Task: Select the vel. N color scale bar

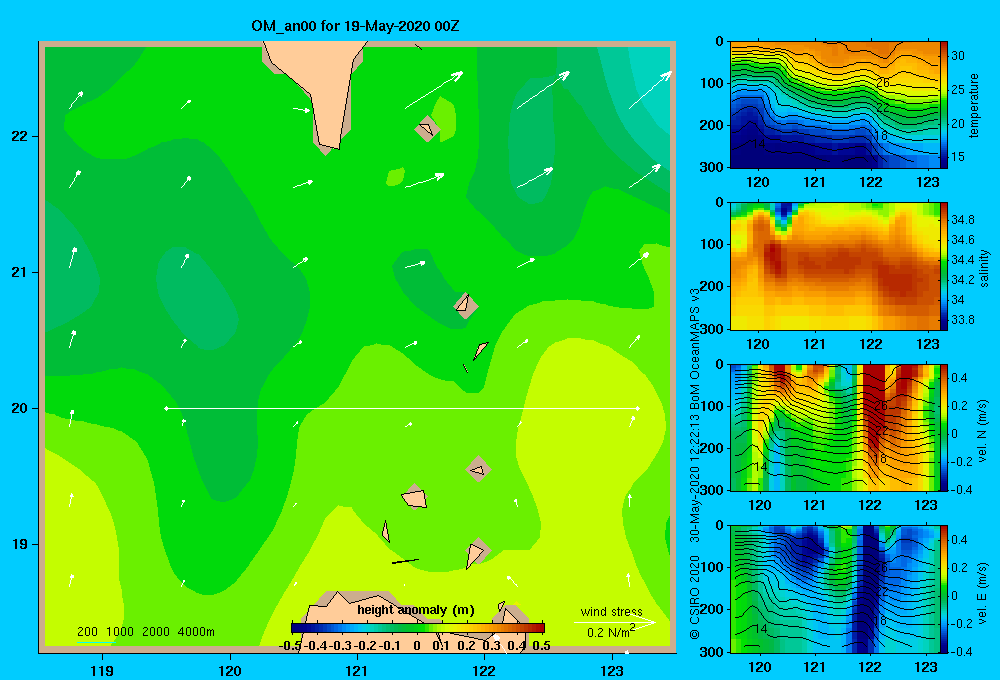Action: pyautogui.click(x=944, y=427)
